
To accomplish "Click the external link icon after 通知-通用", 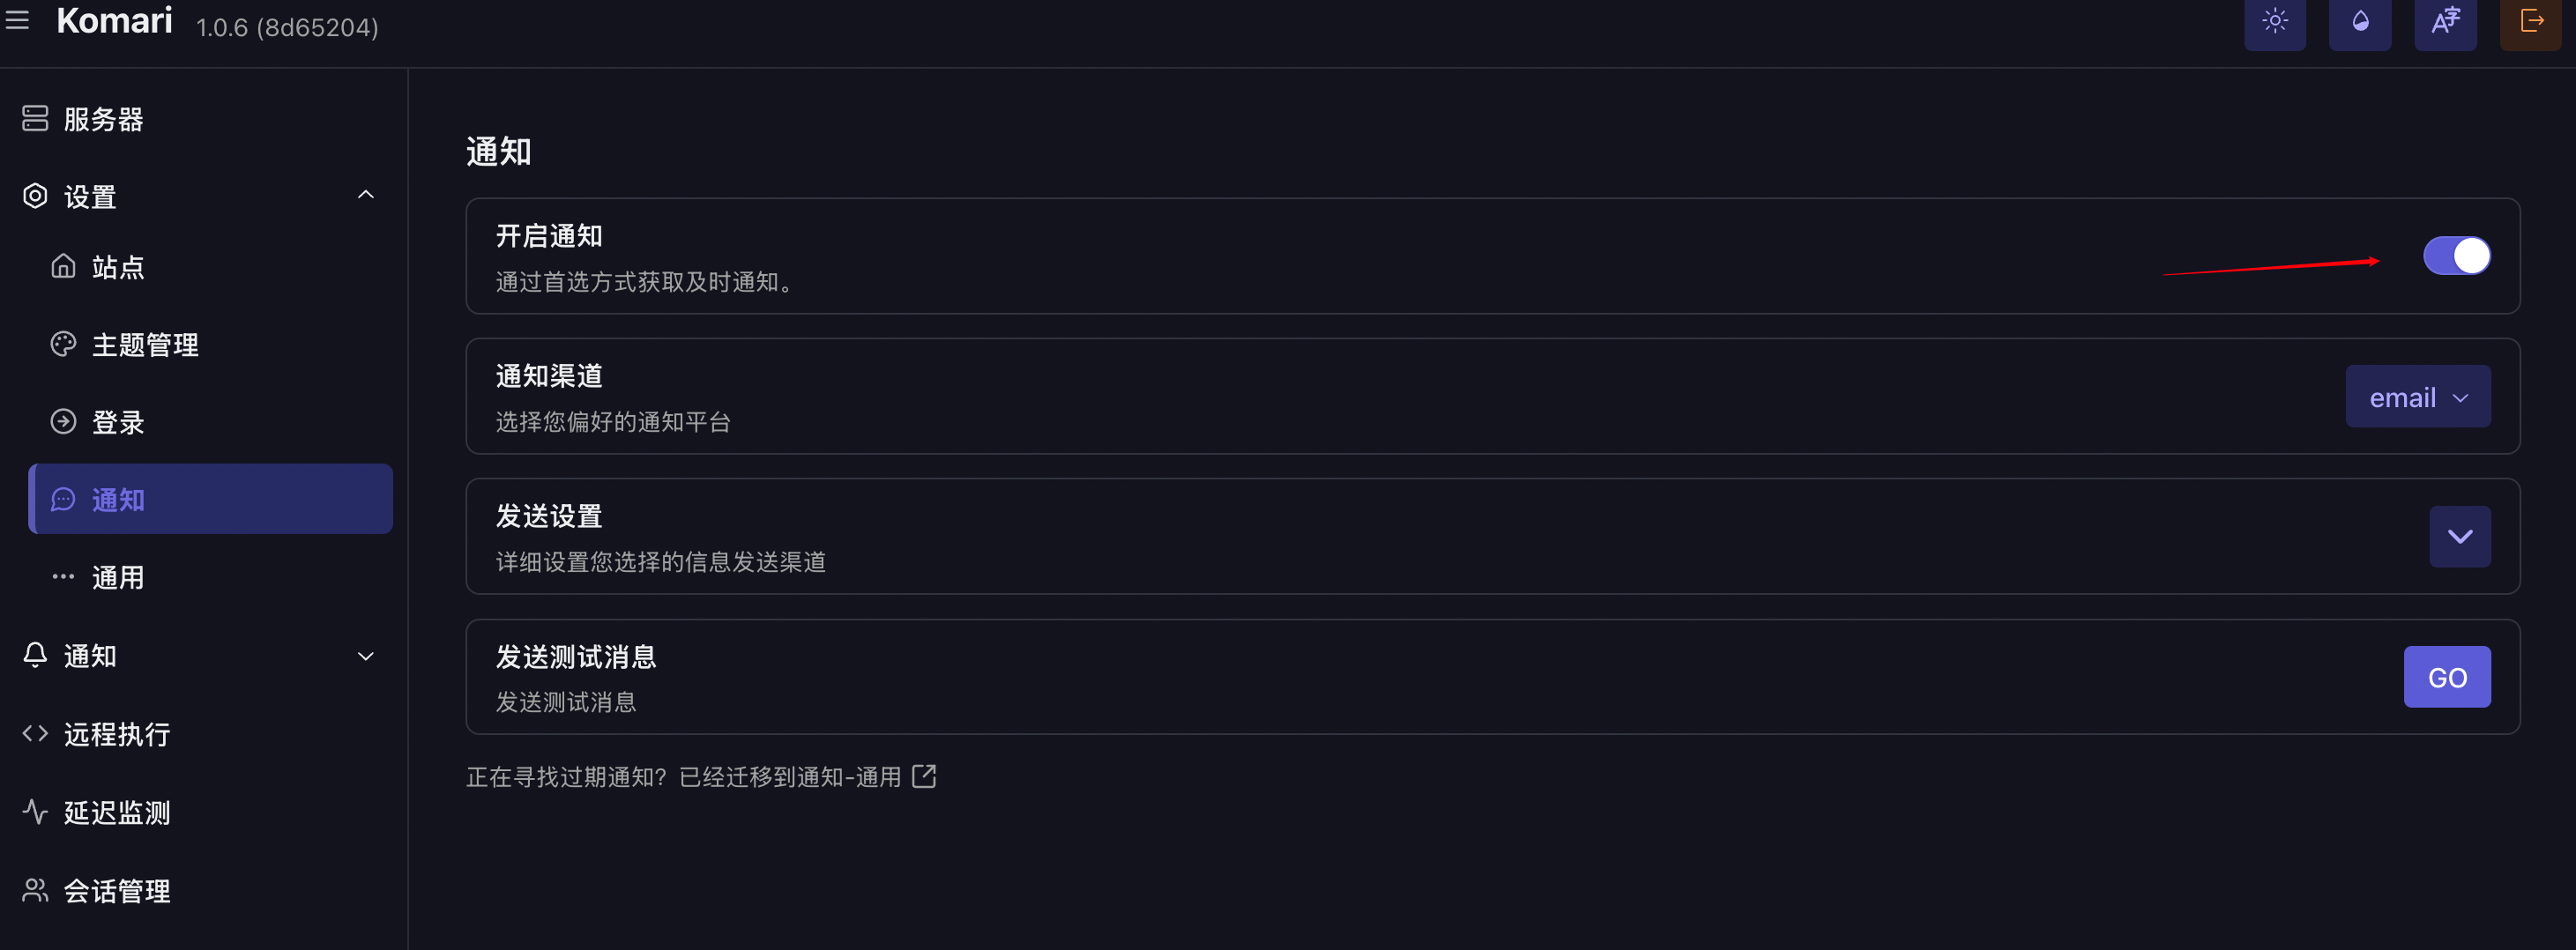I will pos(924,776).
